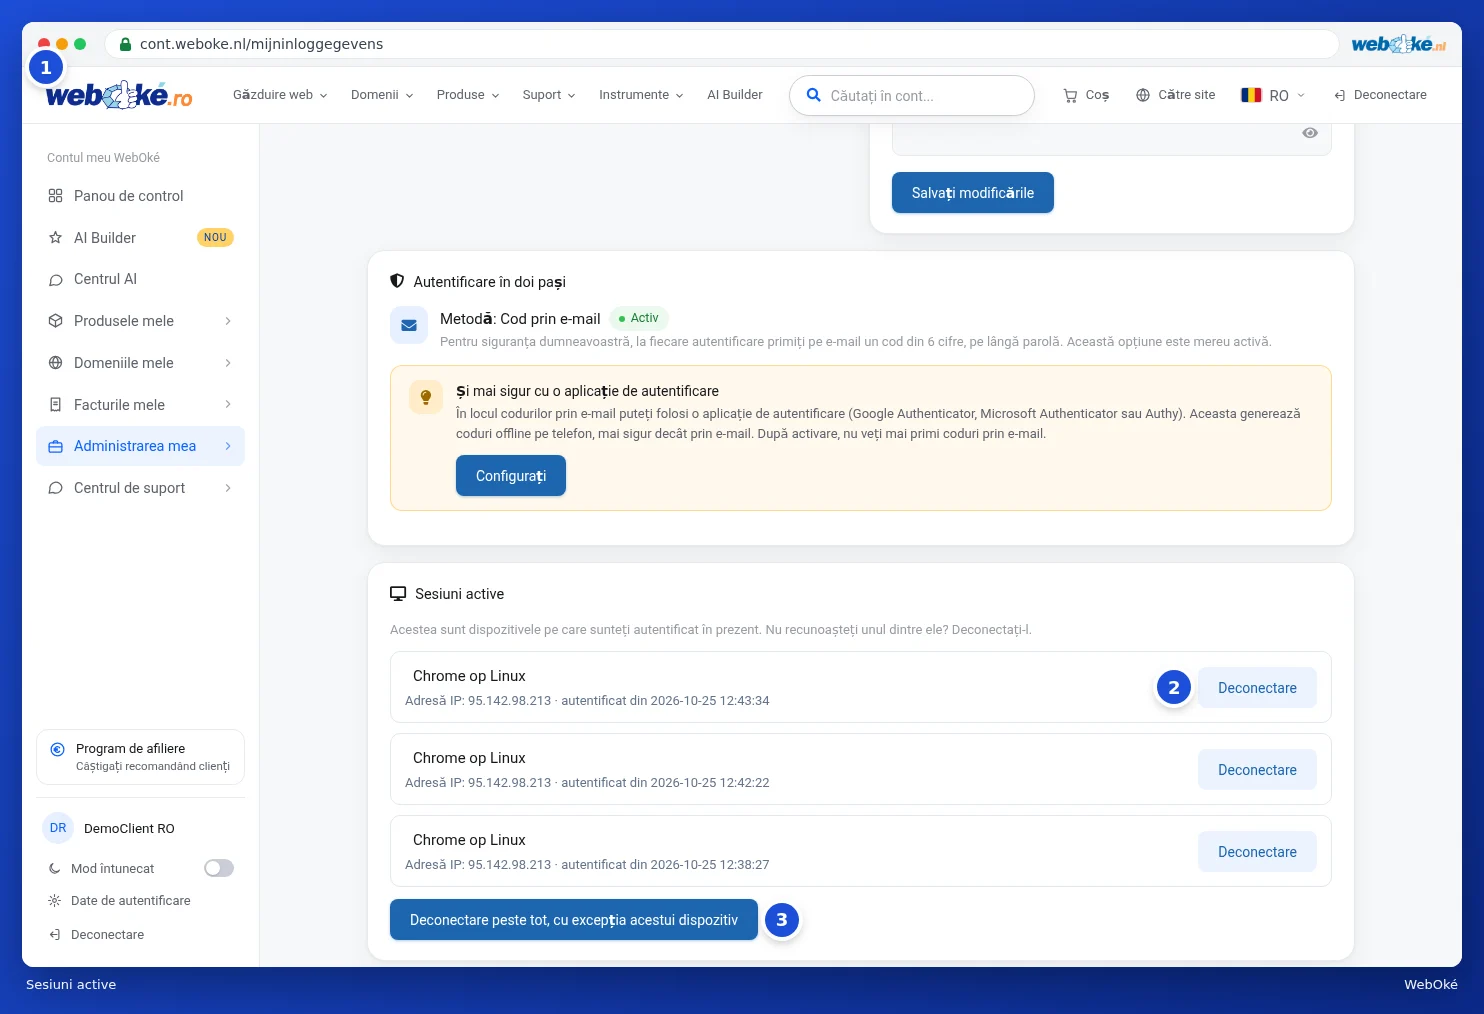1484x1014 pixels.
Task: Click the Program de afiliere card
Action: click(140, 757)
